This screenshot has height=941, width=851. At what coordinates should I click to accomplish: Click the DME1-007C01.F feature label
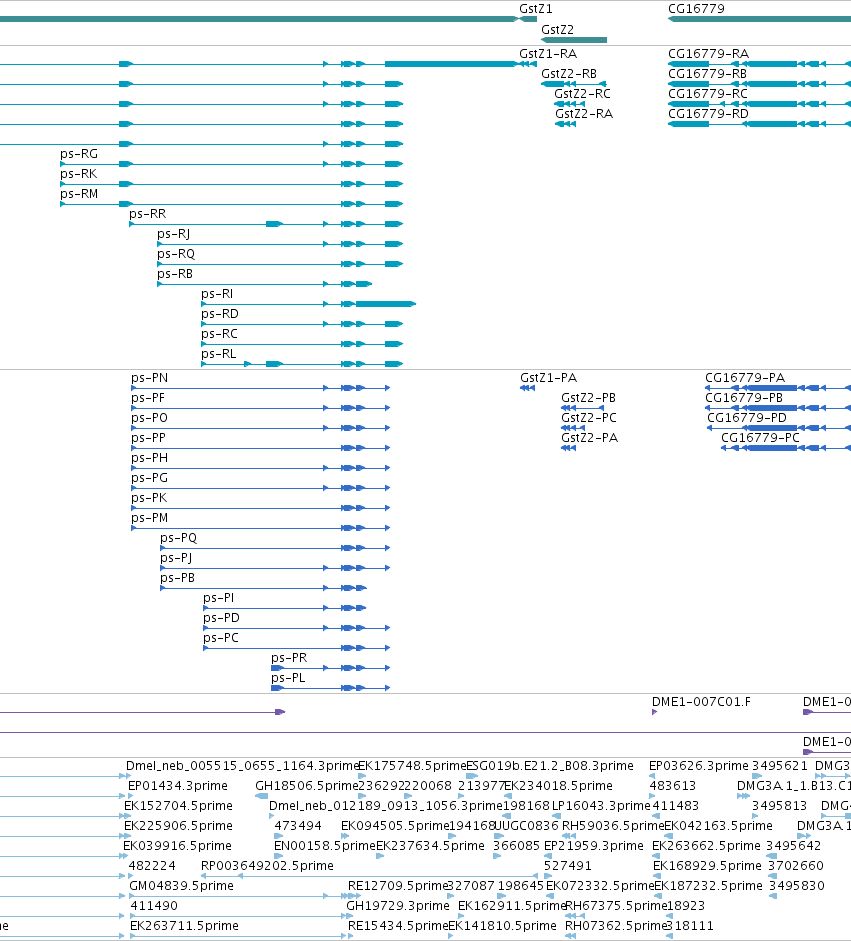point(701,702)
